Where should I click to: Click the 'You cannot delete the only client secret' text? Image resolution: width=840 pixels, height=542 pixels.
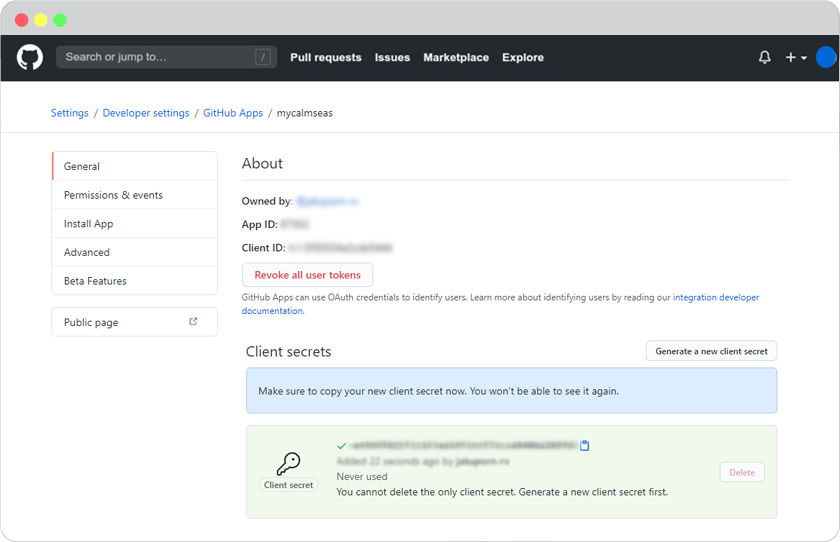tap(502, 492)
